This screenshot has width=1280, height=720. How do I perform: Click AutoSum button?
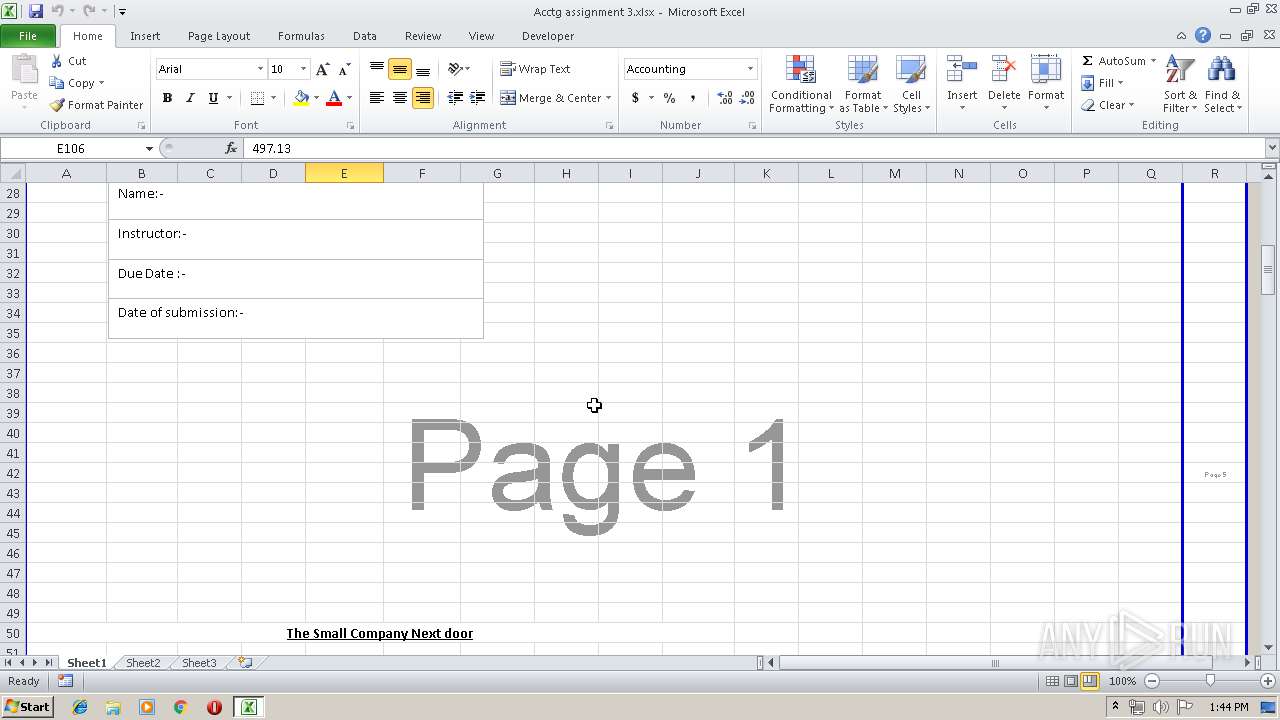click(1112, 61)
